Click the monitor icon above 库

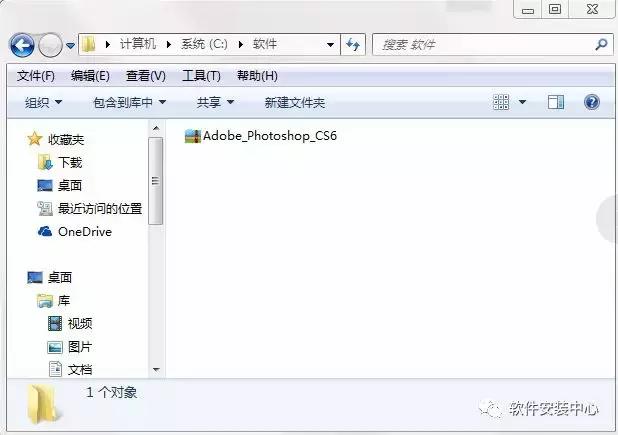tap(35, 277)
